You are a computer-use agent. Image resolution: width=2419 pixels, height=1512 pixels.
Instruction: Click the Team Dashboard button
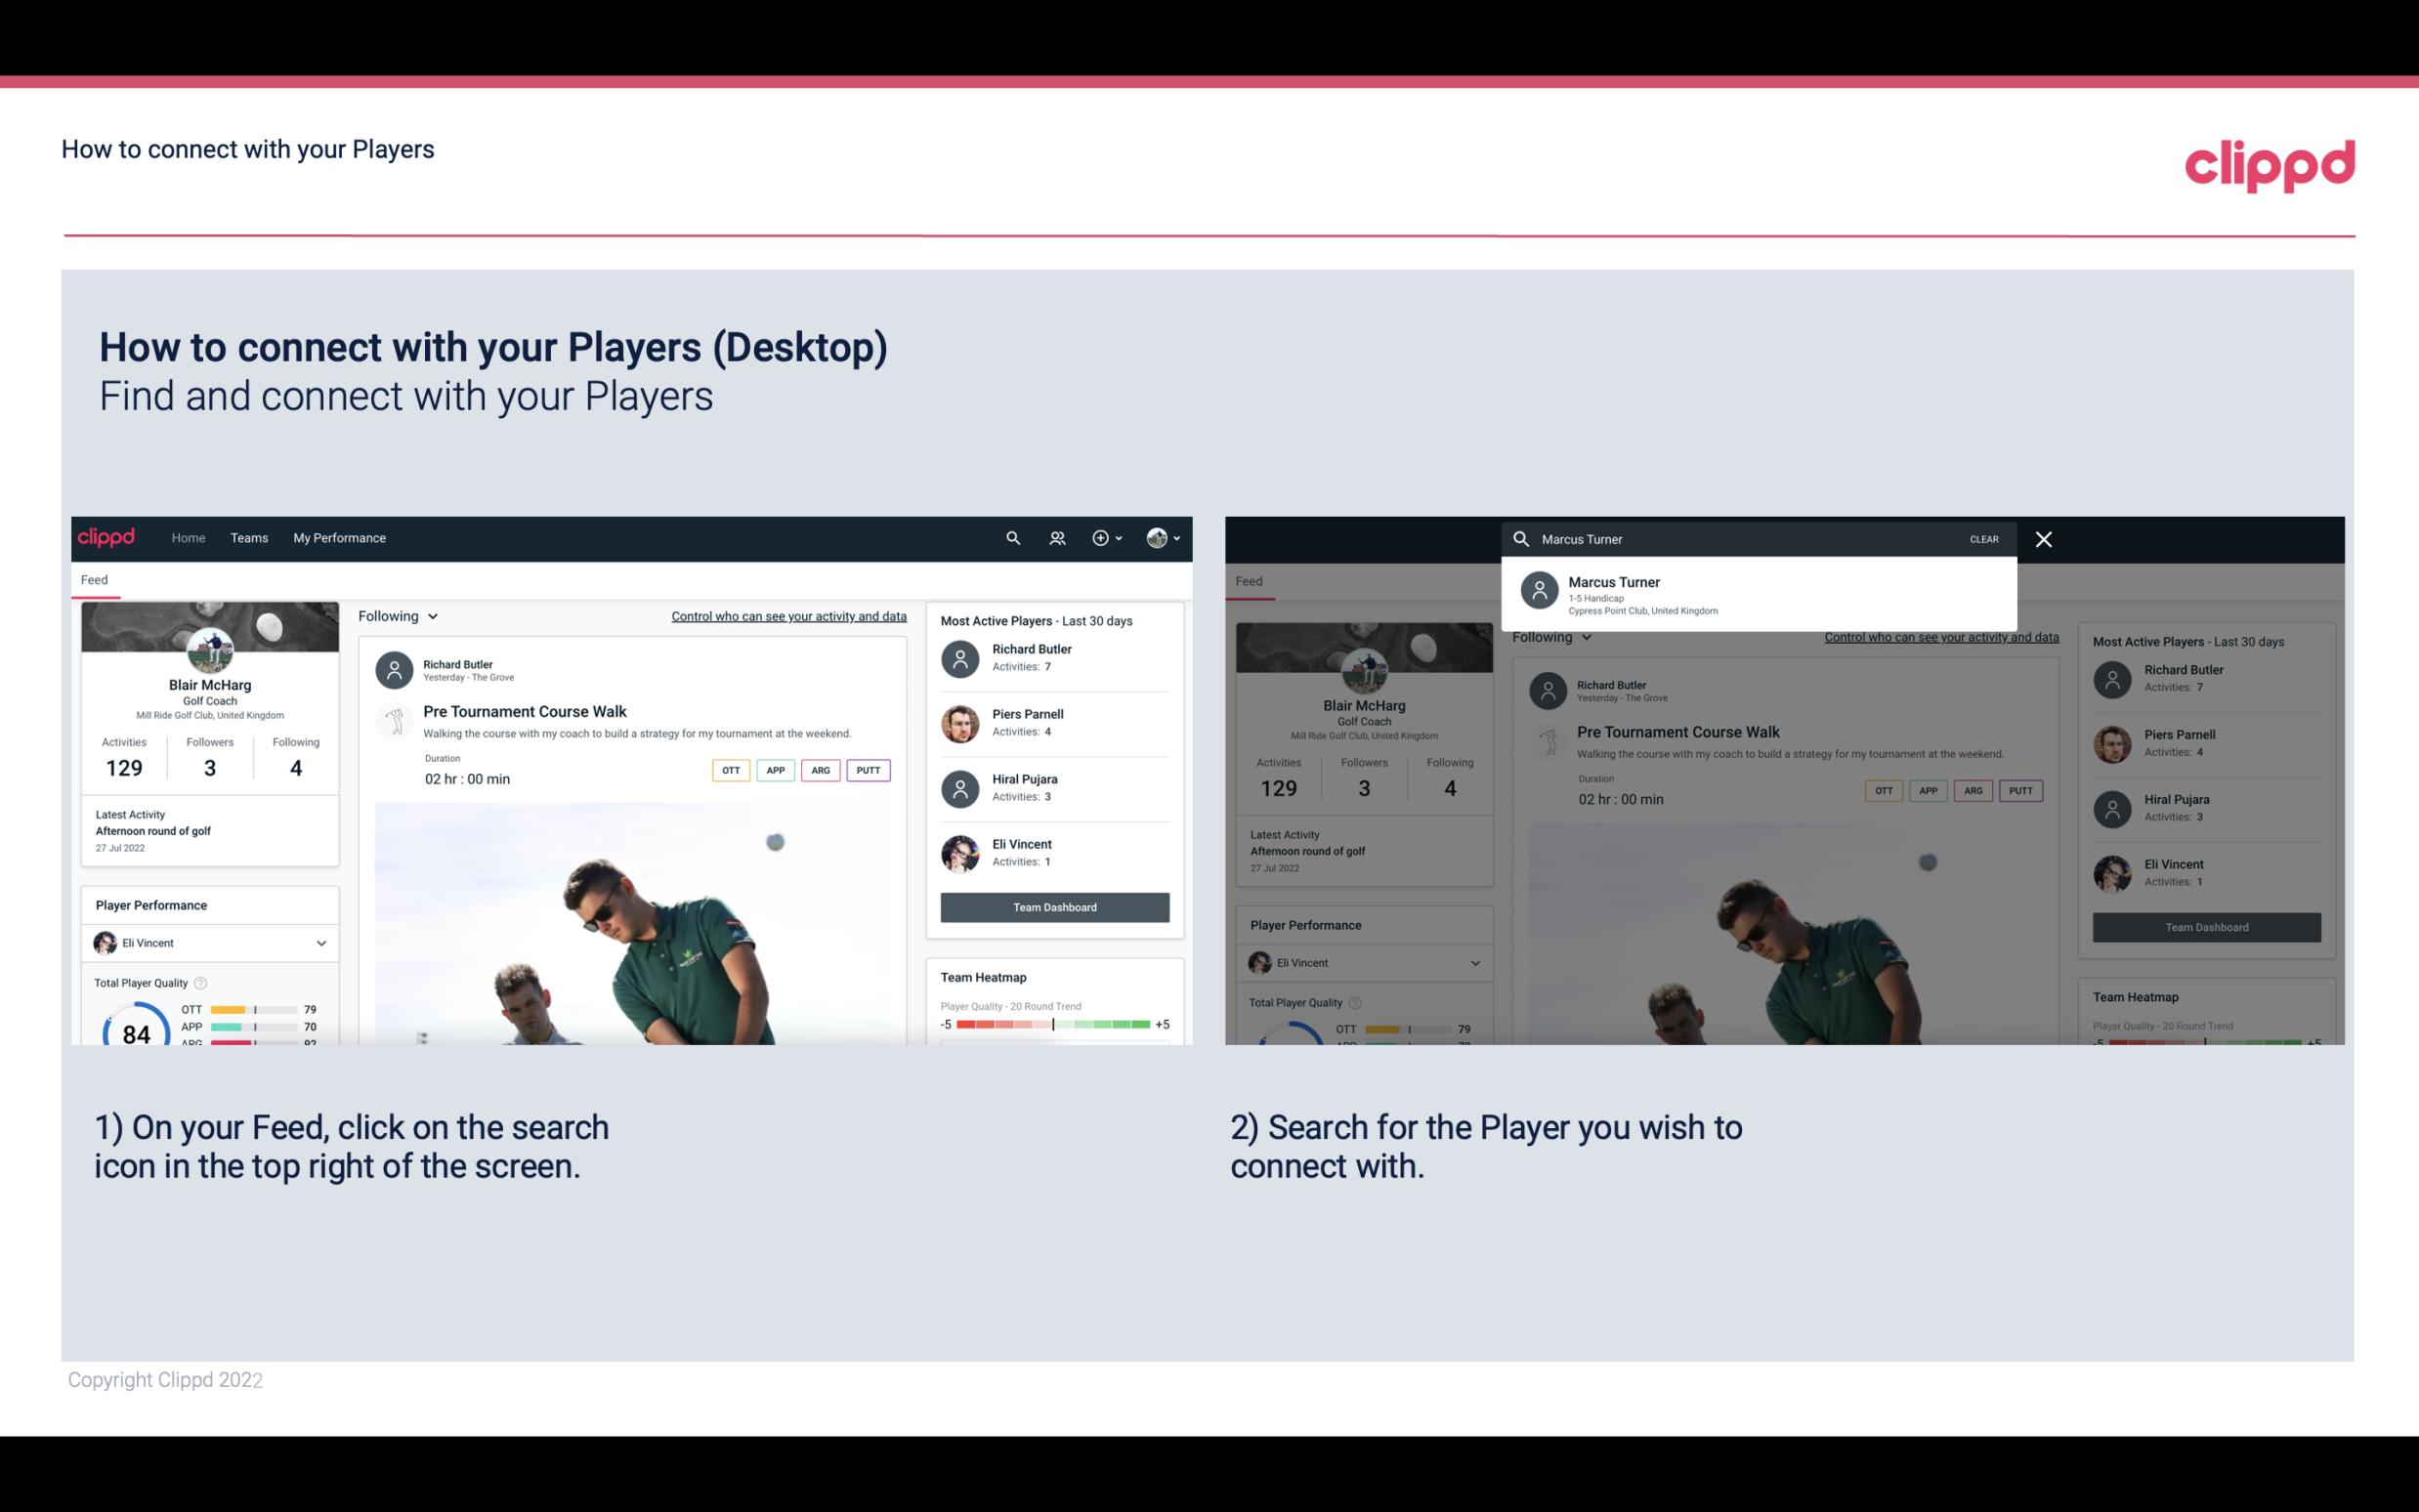point(1053,905)
